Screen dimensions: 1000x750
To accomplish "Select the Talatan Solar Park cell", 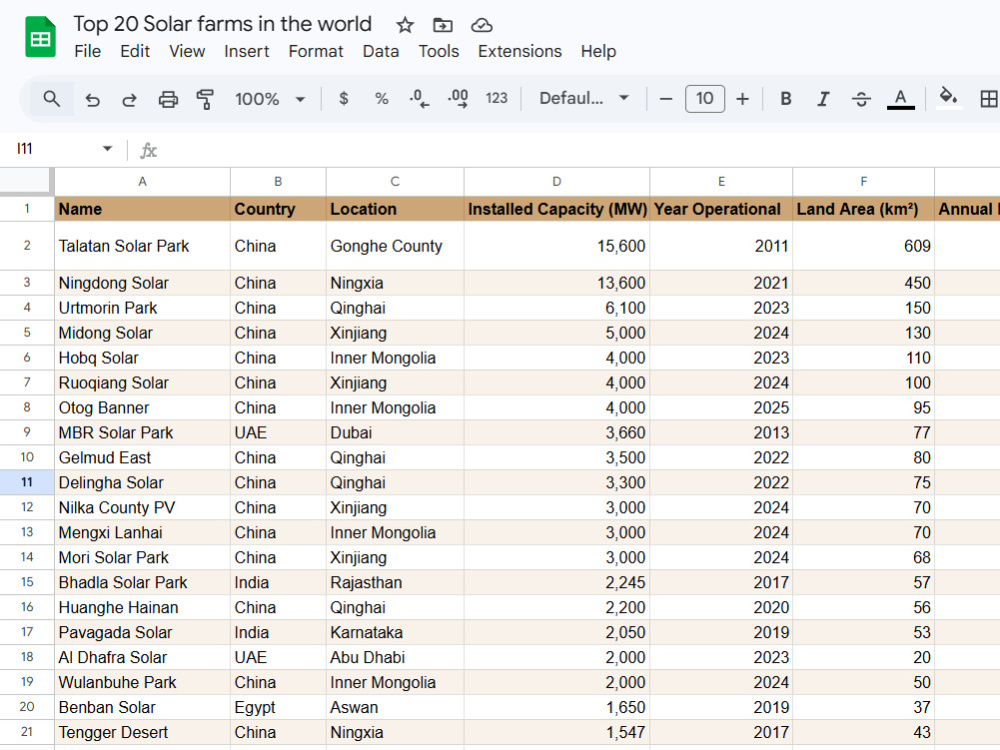I will tap(142, 246).
